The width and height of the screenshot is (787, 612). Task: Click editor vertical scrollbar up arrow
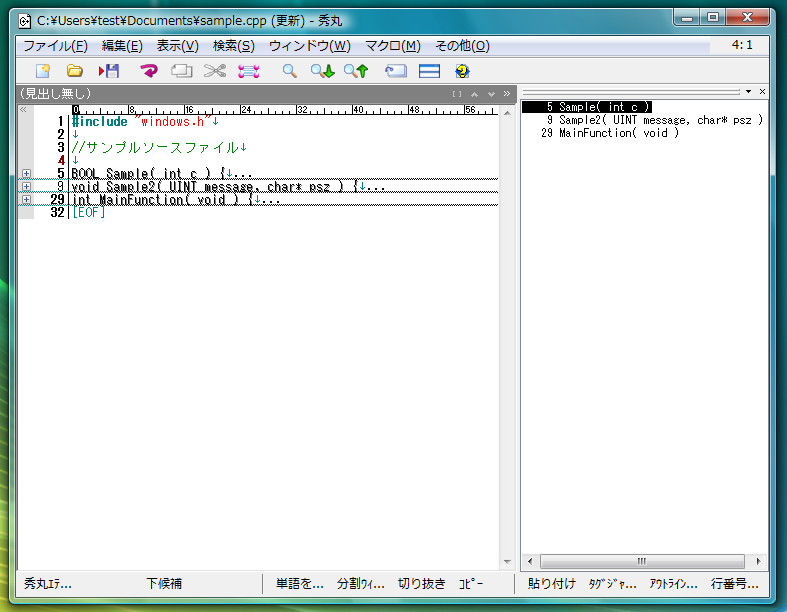pos(507,113)
